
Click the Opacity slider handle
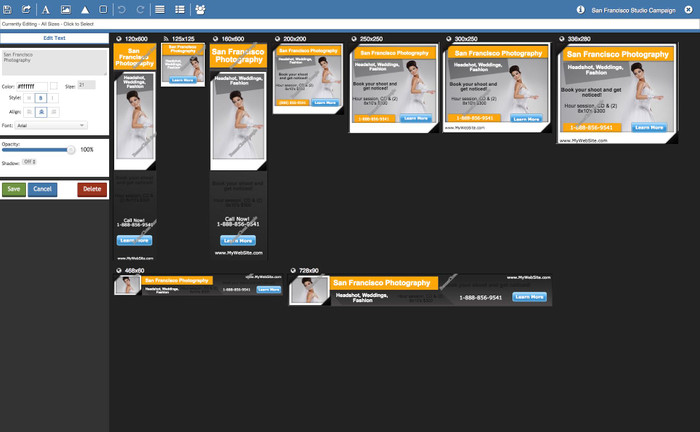71,149
